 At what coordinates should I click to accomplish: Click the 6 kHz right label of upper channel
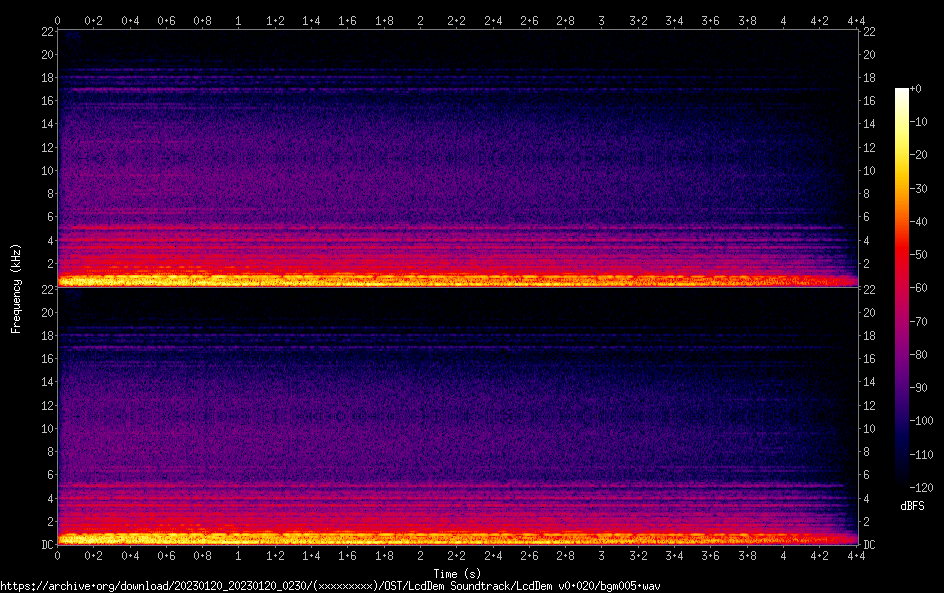tap(868, 217)
